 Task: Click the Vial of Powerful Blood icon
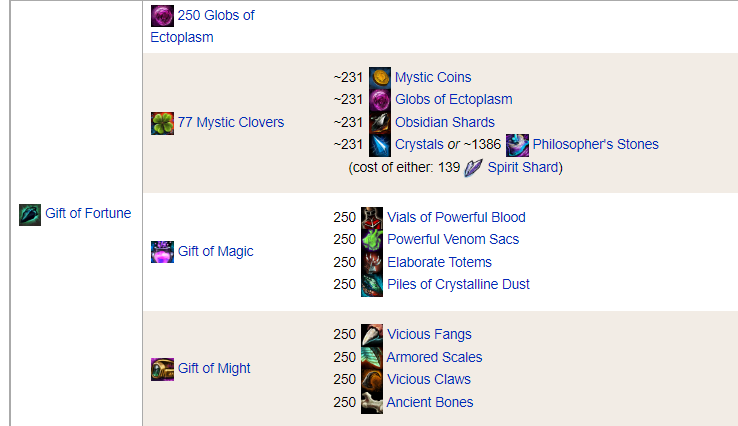(x=372, y=218)
